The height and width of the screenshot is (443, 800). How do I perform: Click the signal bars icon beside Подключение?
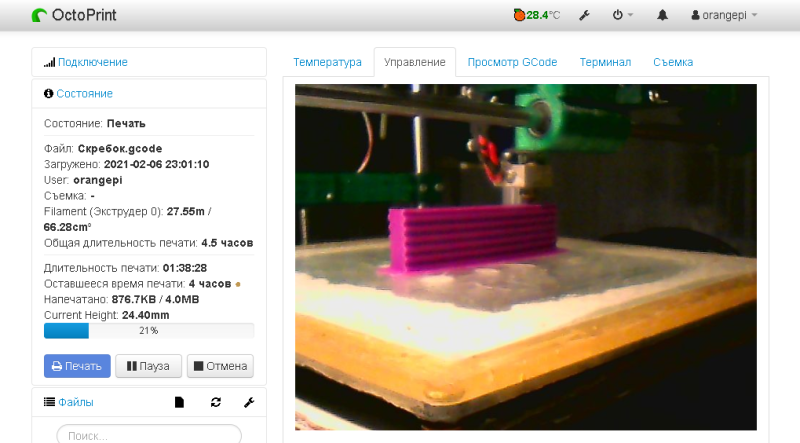point(49,62)
